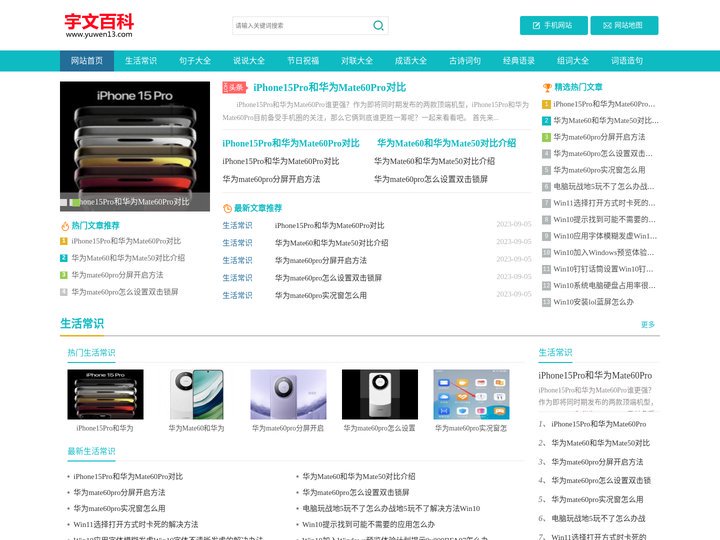Image resolution: width=720 pixels, height=540 pixels.
Task: Open the 节日祝福 nav menu item
Action: [303, 61]
